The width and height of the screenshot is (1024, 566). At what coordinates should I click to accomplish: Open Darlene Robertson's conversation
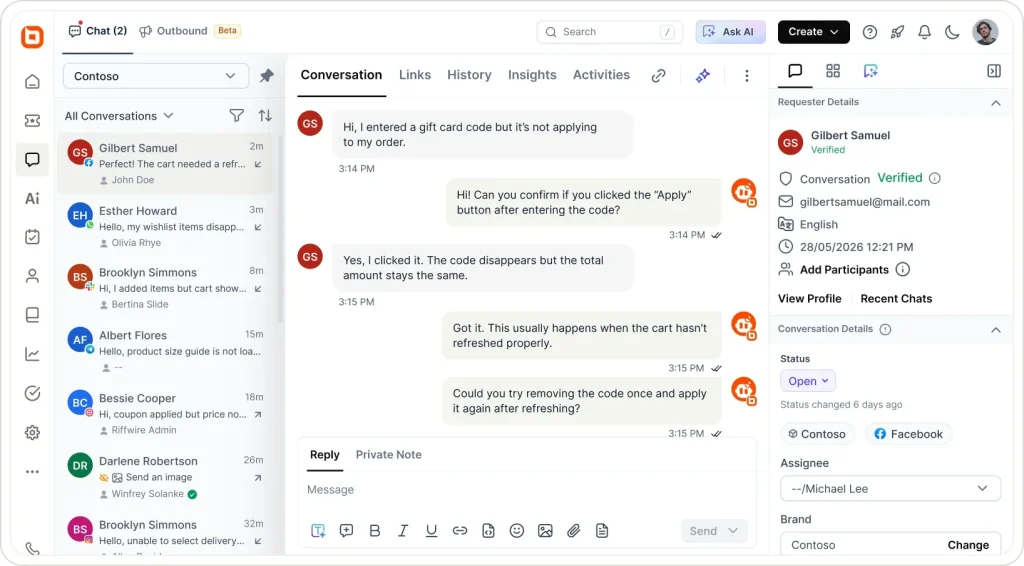click(x=167, y=477)
